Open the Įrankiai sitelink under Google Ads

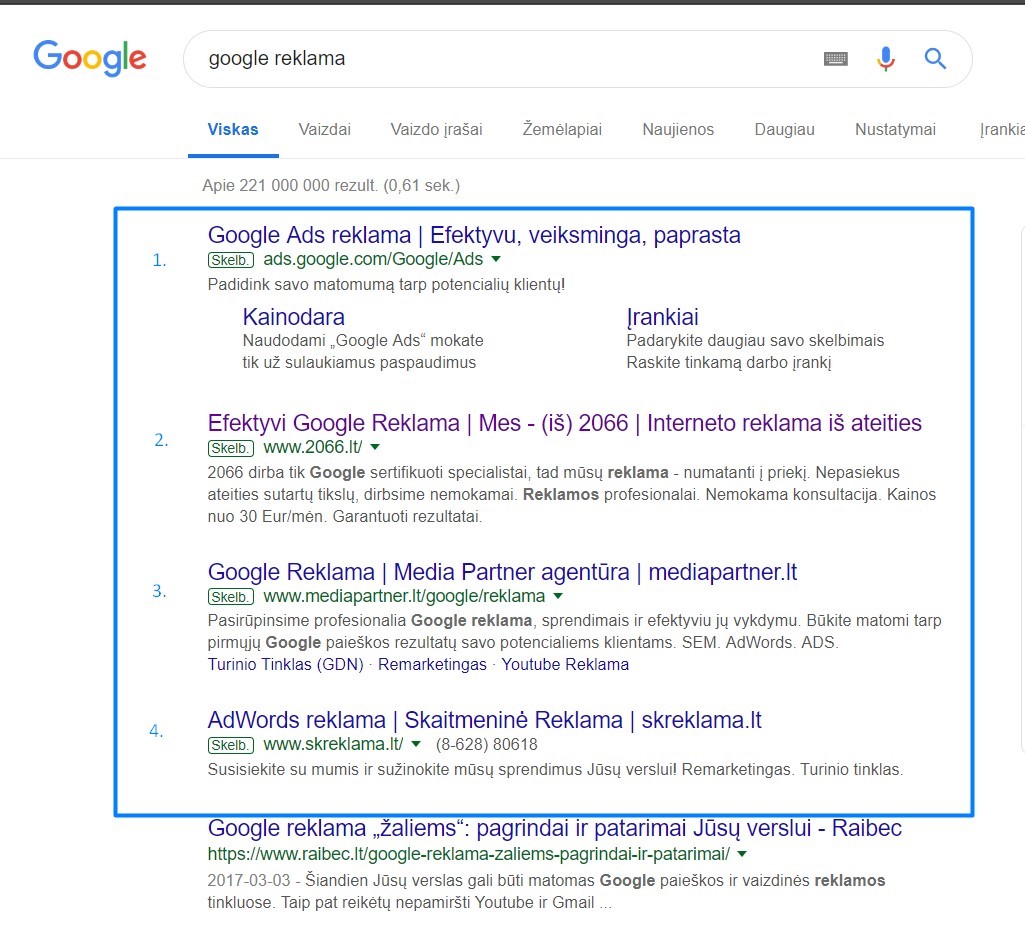[x=662, y=317]
